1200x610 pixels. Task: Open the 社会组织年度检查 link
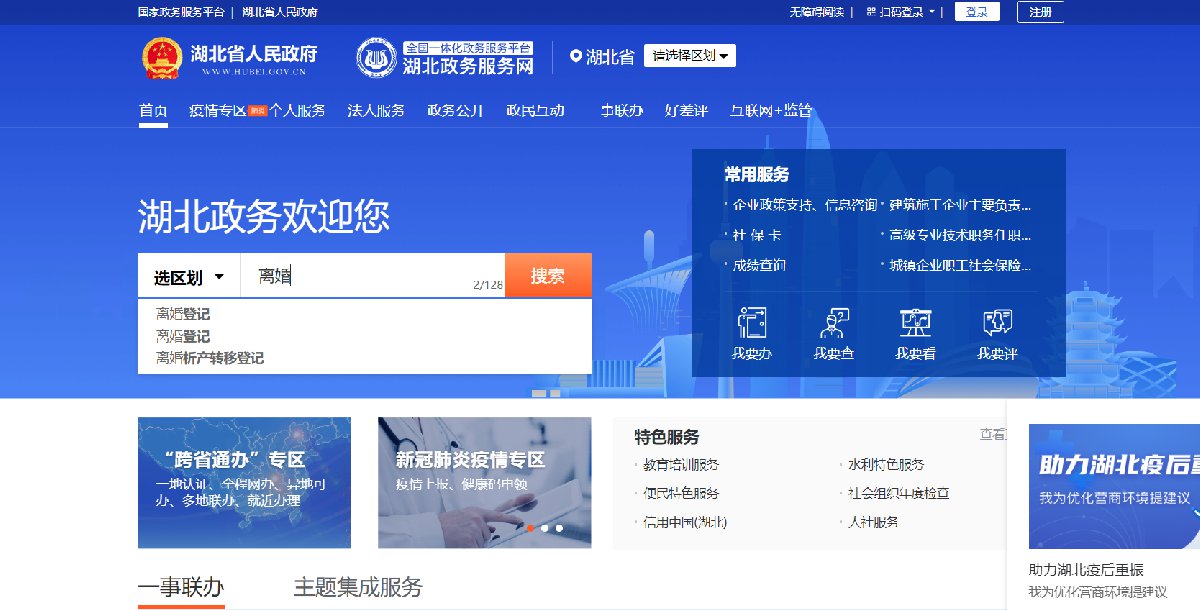899,493
